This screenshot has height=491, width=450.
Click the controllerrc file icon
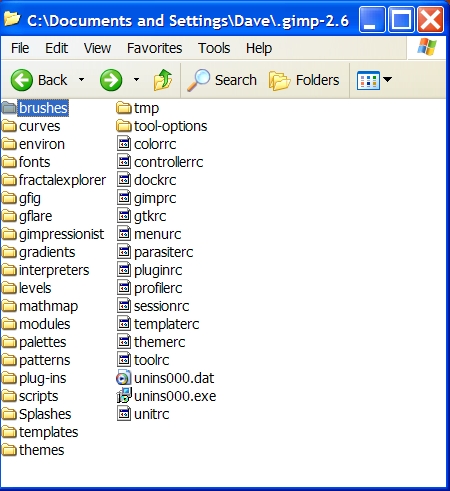[124, 162]
